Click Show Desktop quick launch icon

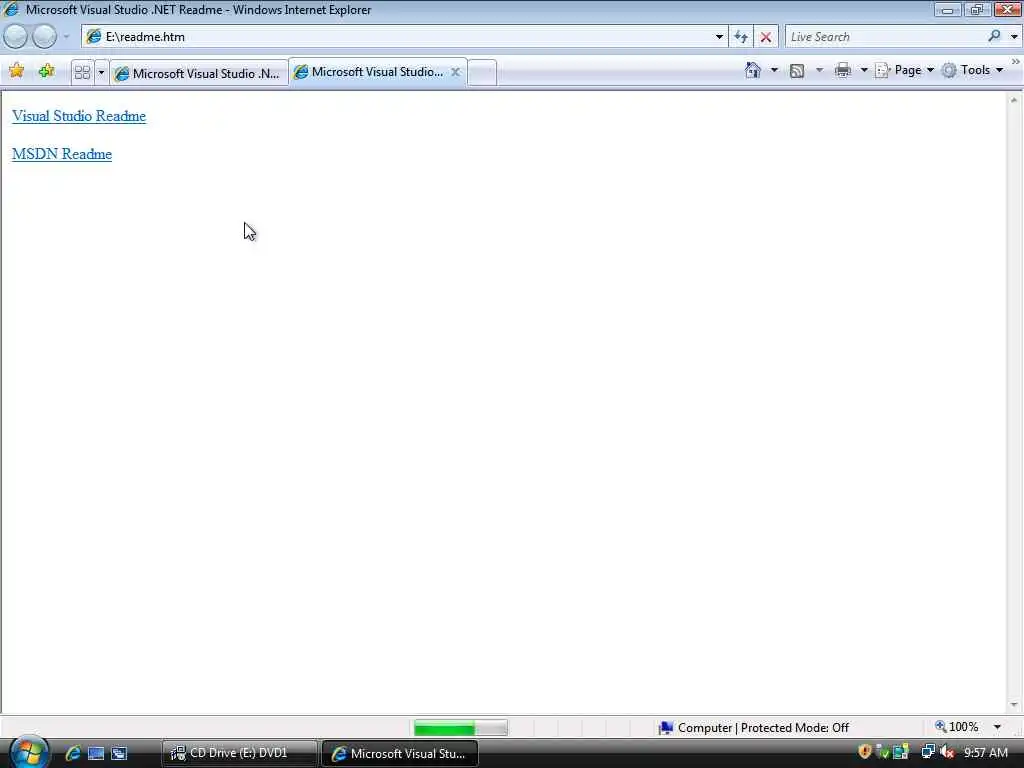[x=95, y=753]
